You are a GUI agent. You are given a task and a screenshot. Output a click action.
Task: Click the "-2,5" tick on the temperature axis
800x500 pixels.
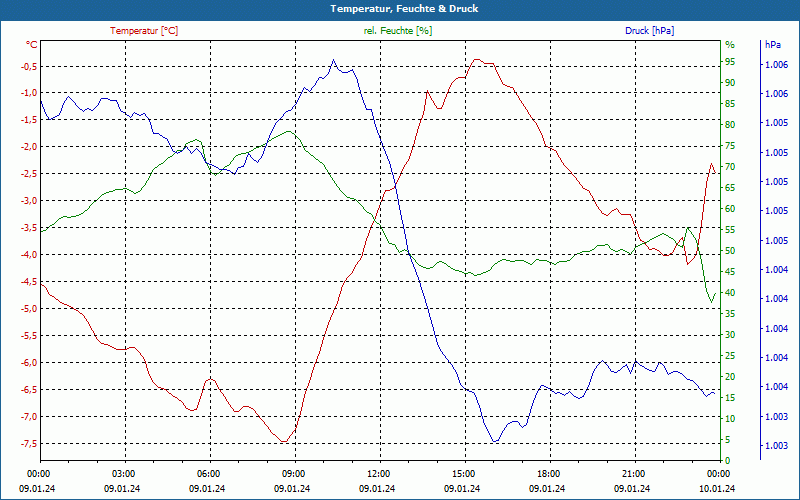(29, 174)
